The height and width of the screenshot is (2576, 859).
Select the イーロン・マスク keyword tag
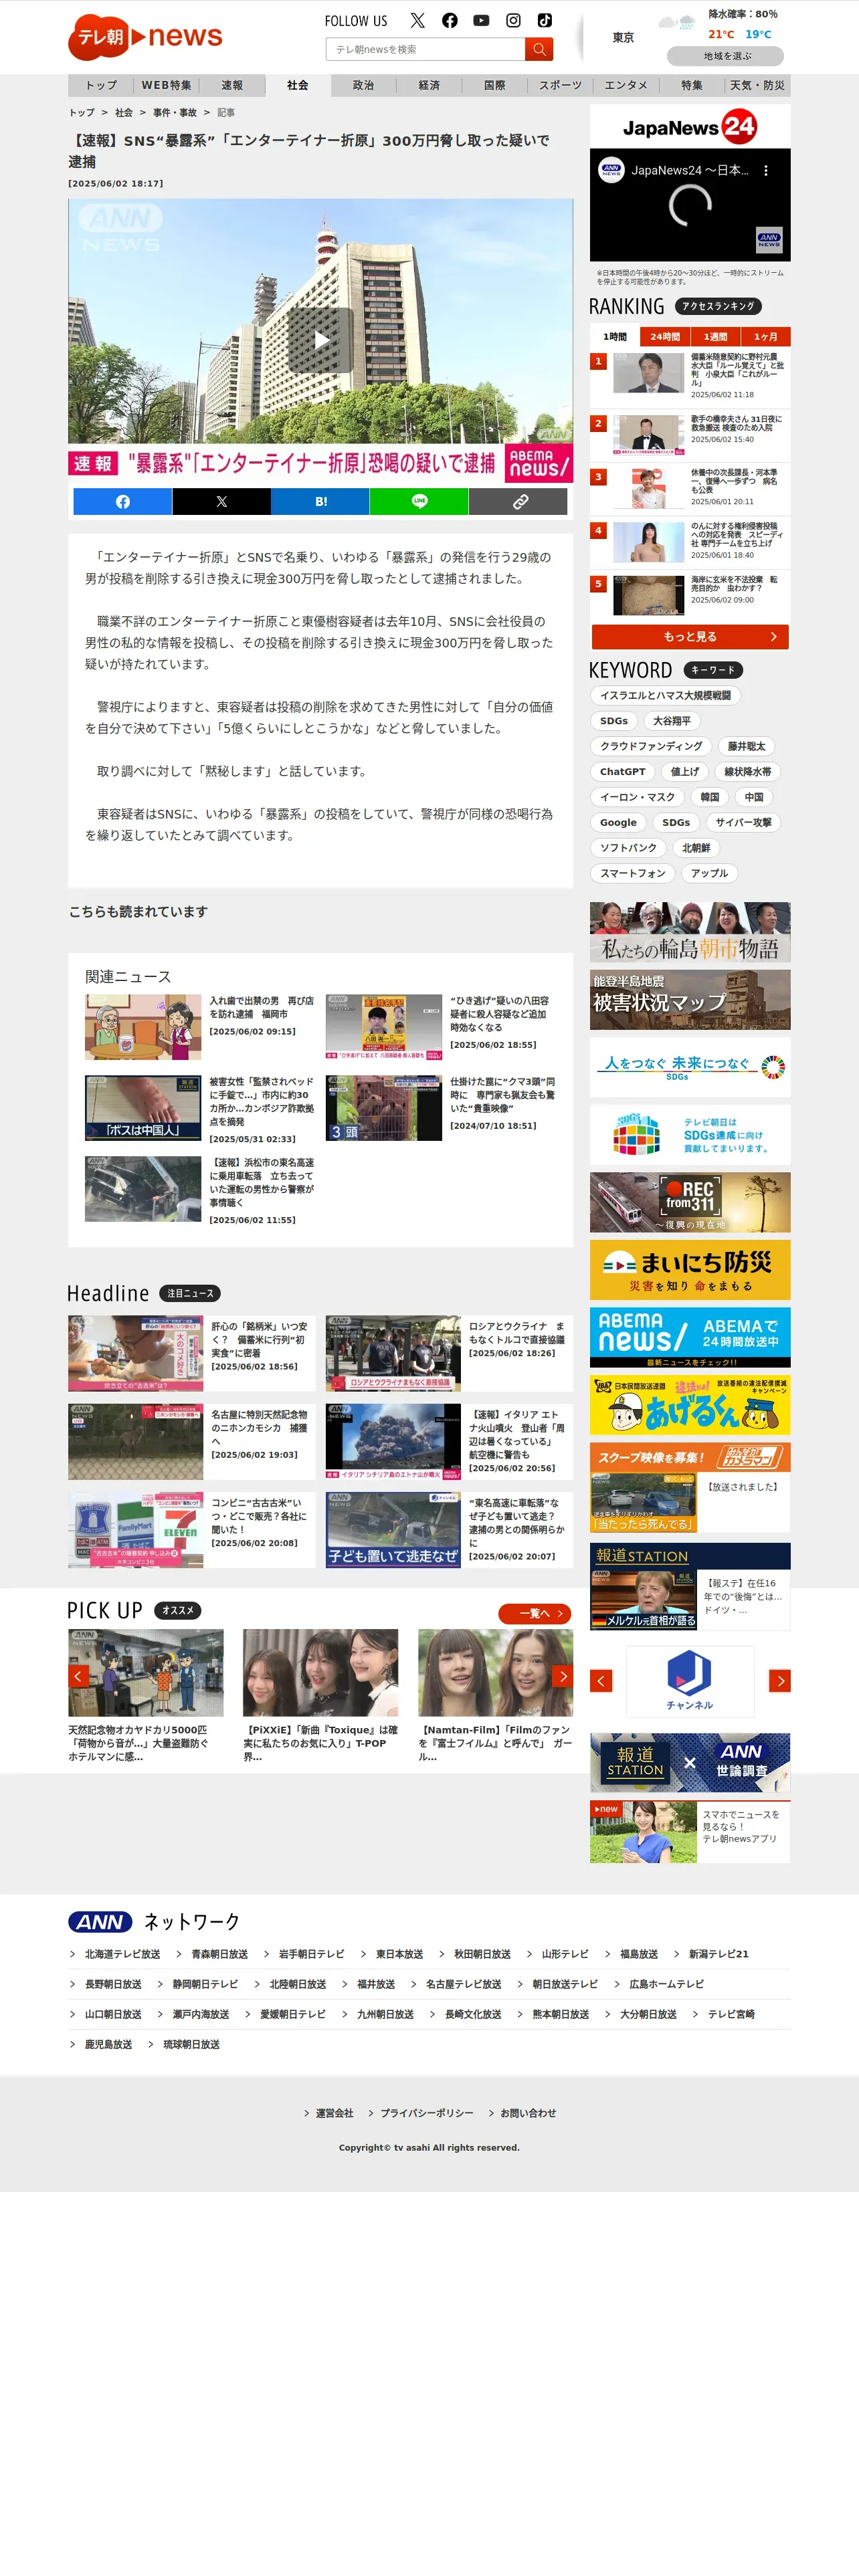coord(637,797)
